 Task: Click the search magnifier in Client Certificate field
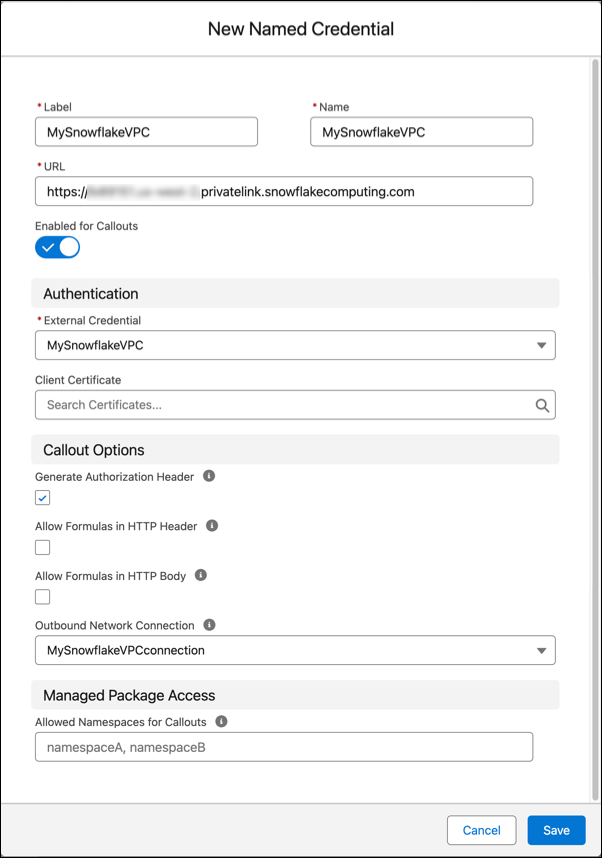(x=542, y=405)
